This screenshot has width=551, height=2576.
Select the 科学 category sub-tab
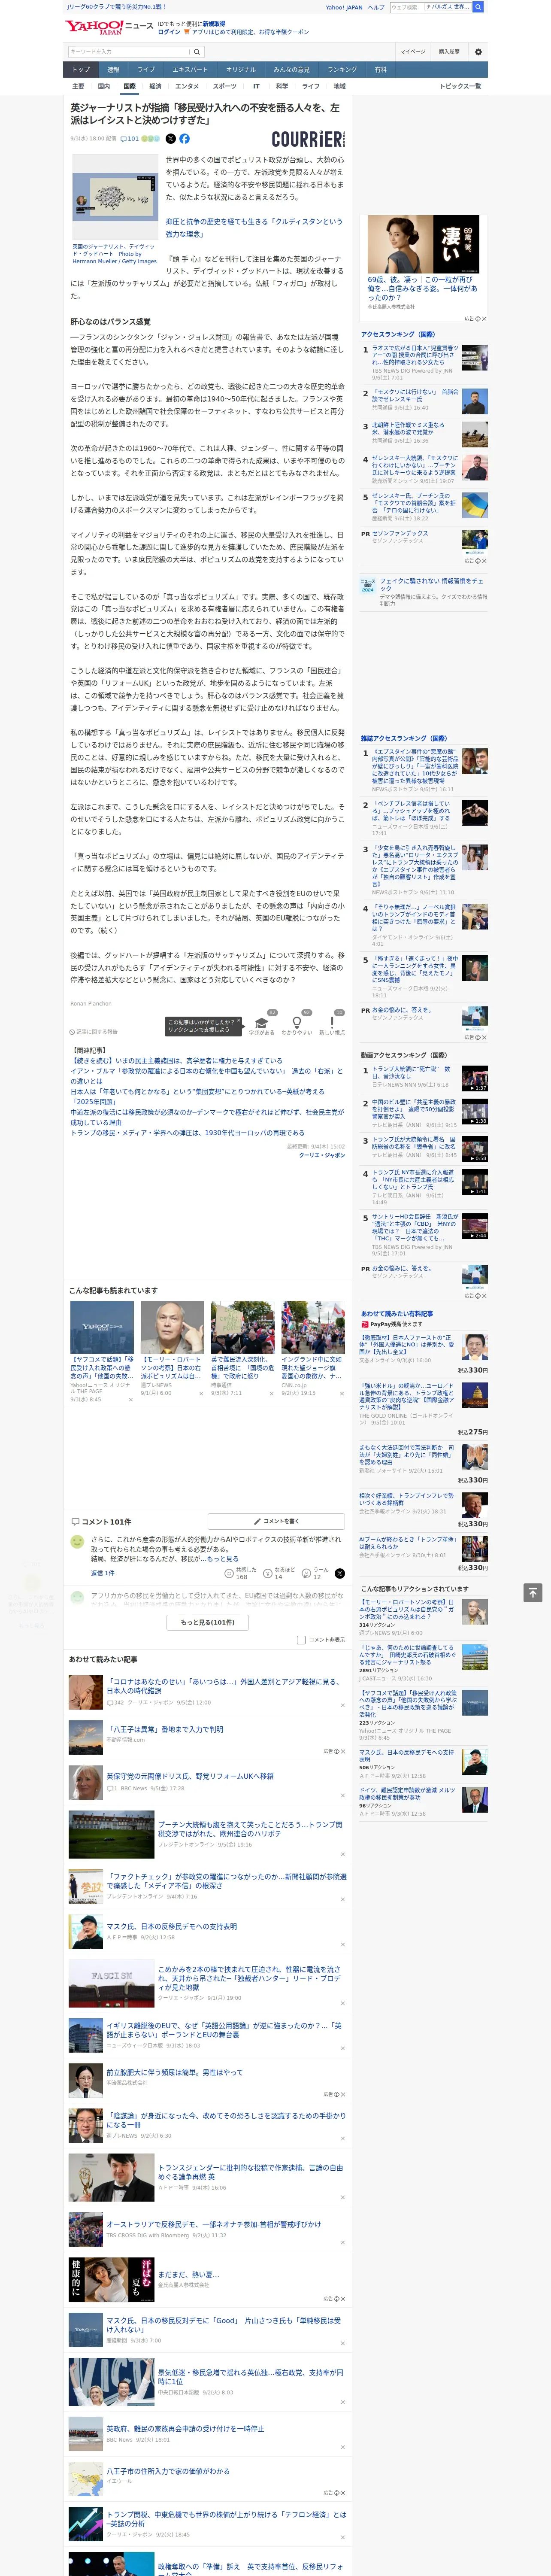(282, 86)
